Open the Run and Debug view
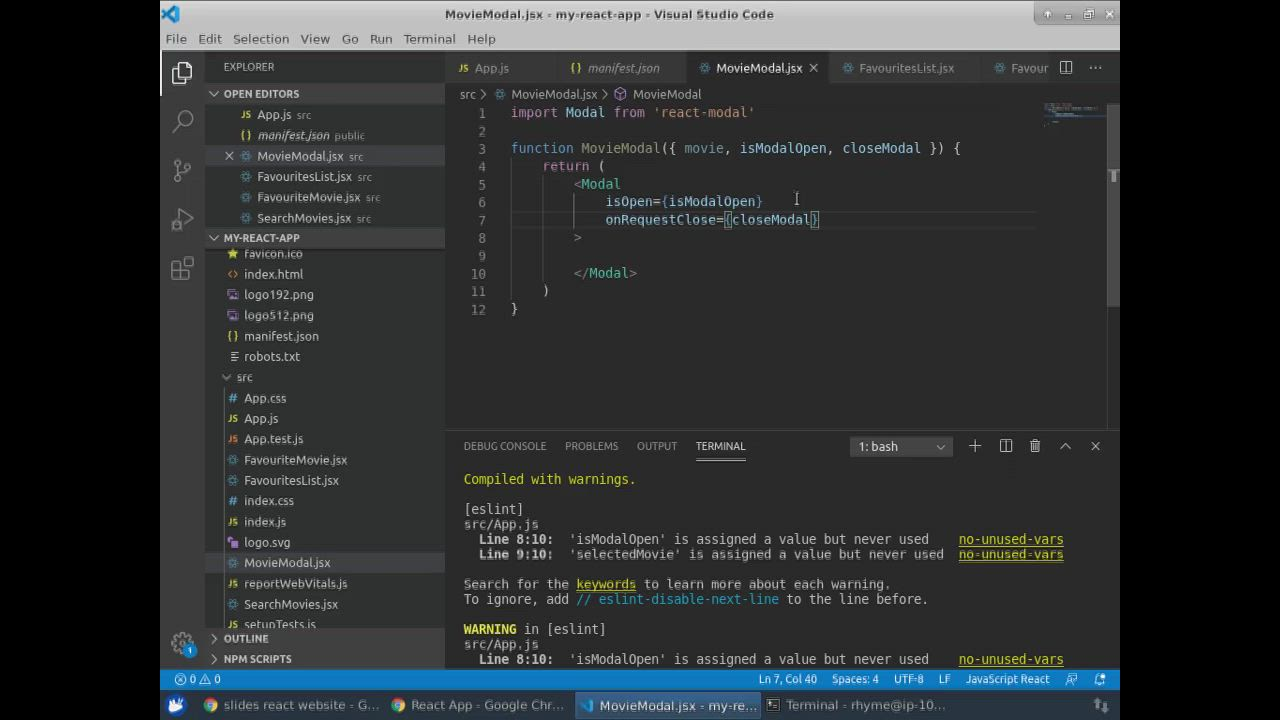1280x720 pixels. tap(182, 220)
